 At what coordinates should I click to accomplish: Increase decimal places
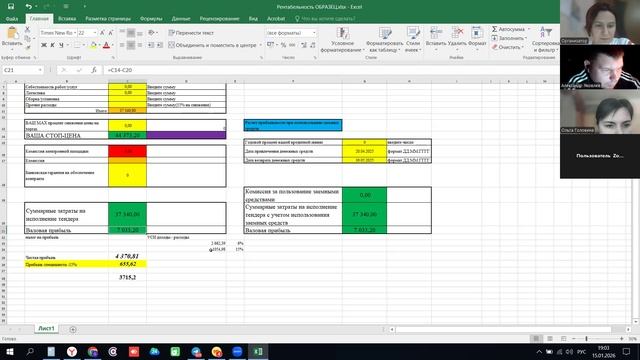click(x=304, y=45)
